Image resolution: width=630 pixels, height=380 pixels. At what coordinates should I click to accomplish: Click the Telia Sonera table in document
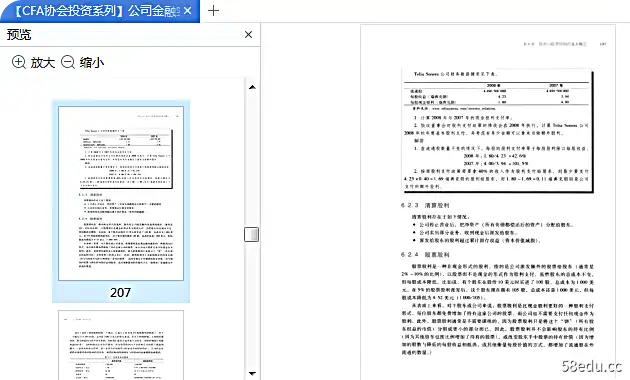point(497,94)
